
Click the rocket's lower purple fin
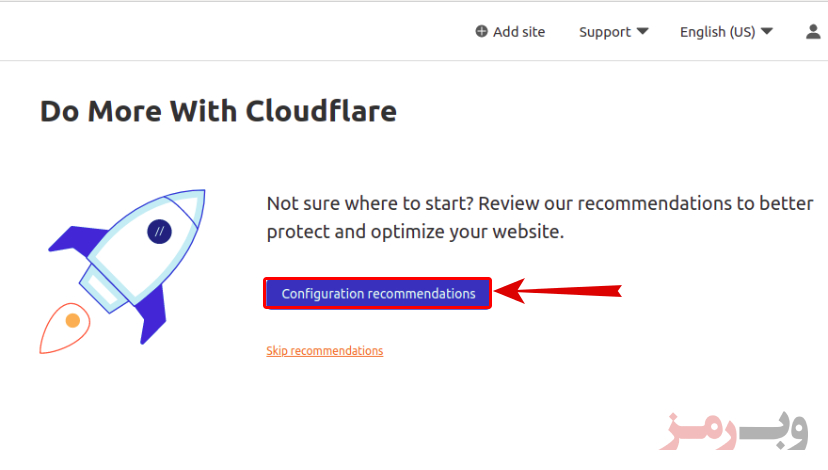[x=152, y=315]
